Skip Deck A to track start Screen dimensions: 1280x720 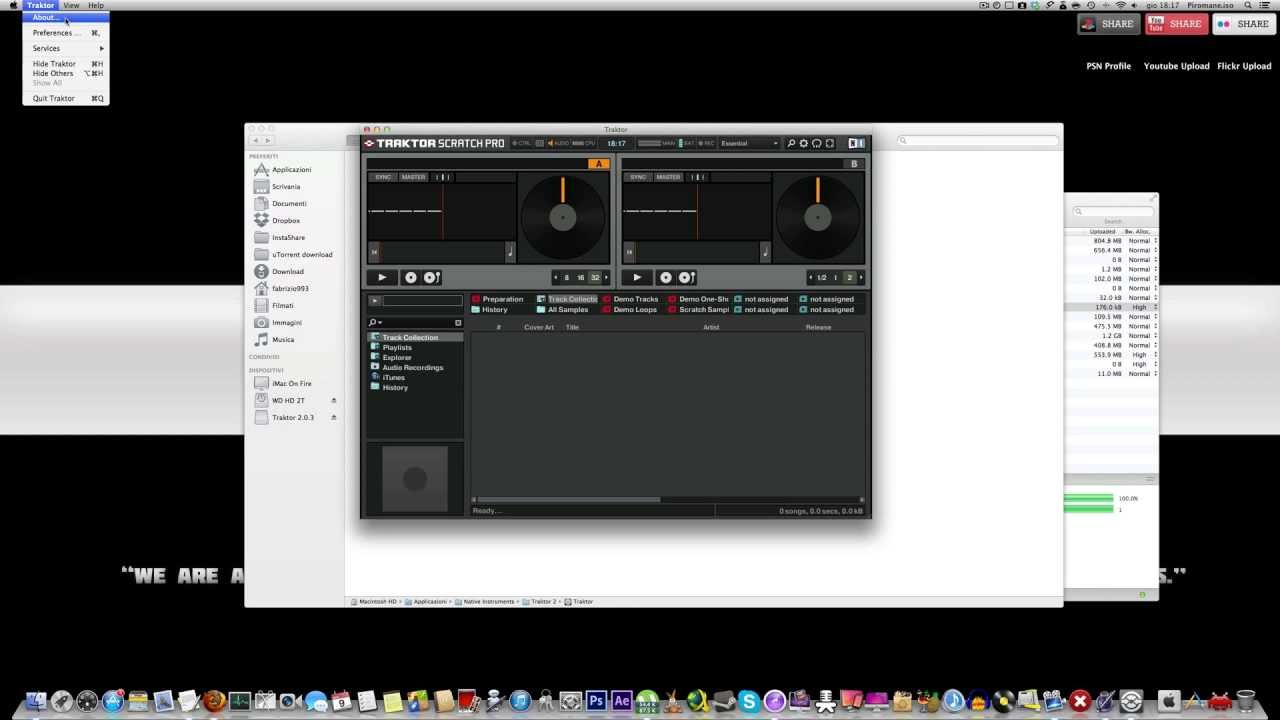(374, 252)
